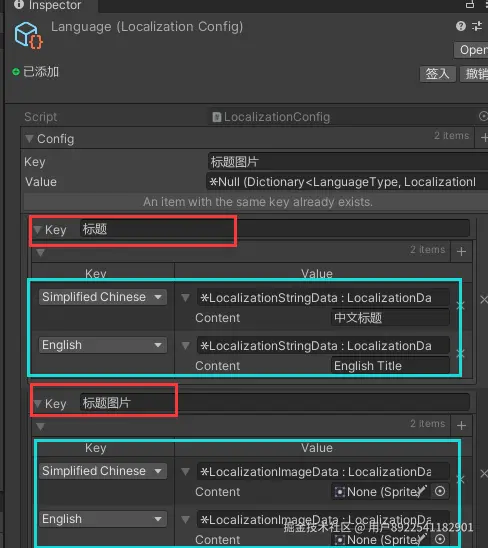Open sprite picker for Simplified Chinese image
488x548 pixels.
click(x=440, y=491)
